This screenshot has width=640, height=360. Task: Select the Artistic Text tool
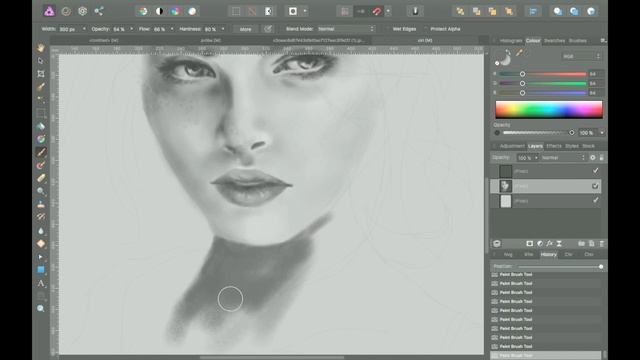tap(41, 283)
